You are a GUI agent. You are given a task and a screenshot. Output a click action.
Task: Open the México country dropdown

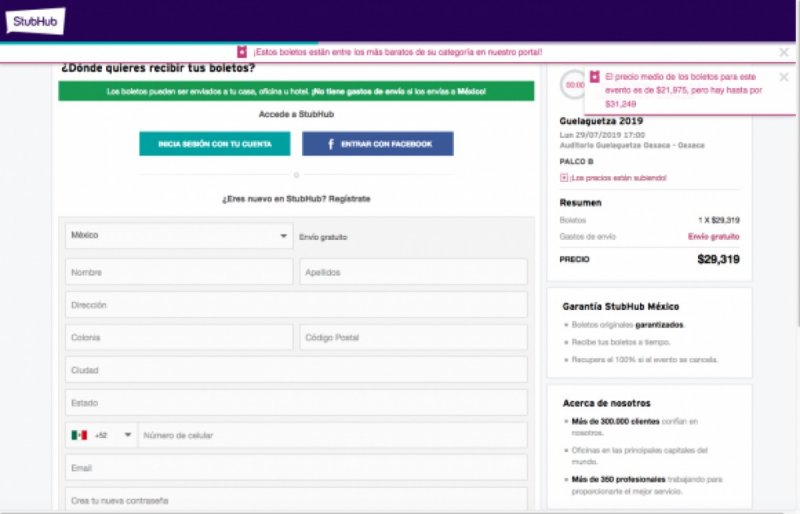[x=179, y=236]
